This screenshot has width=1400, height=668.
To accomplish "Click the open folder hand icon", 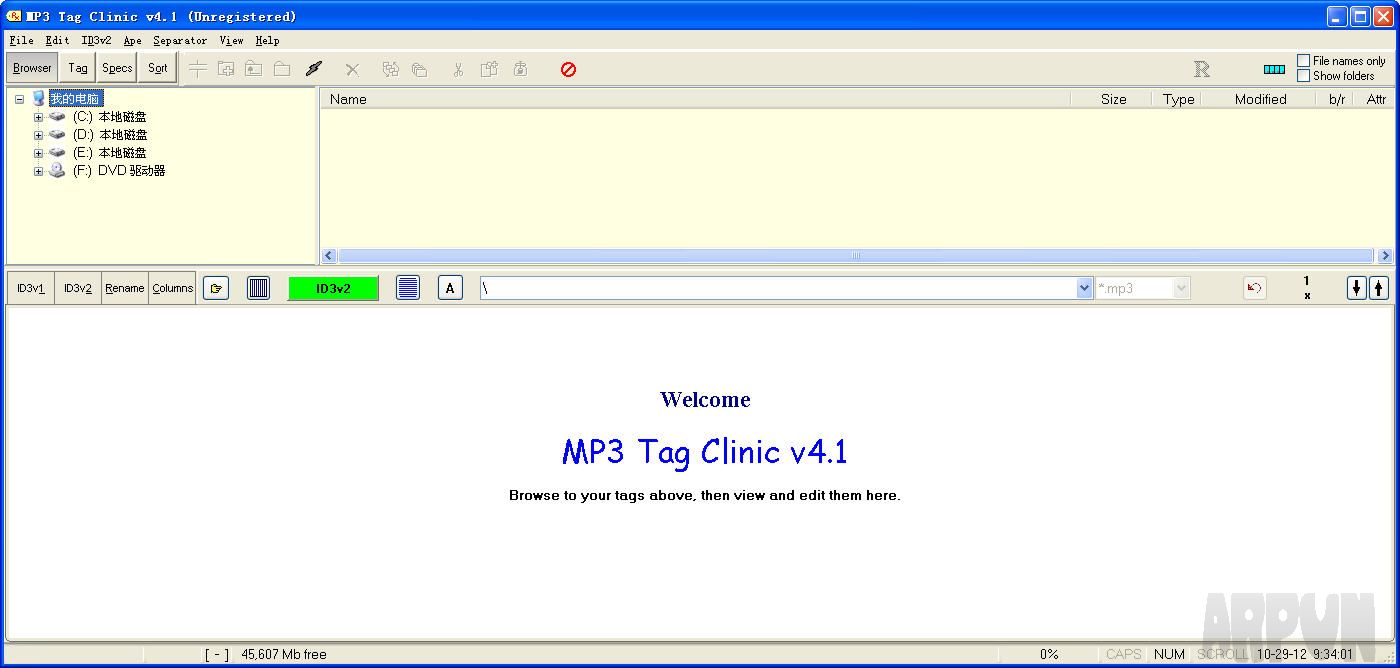I will point(216,288).
